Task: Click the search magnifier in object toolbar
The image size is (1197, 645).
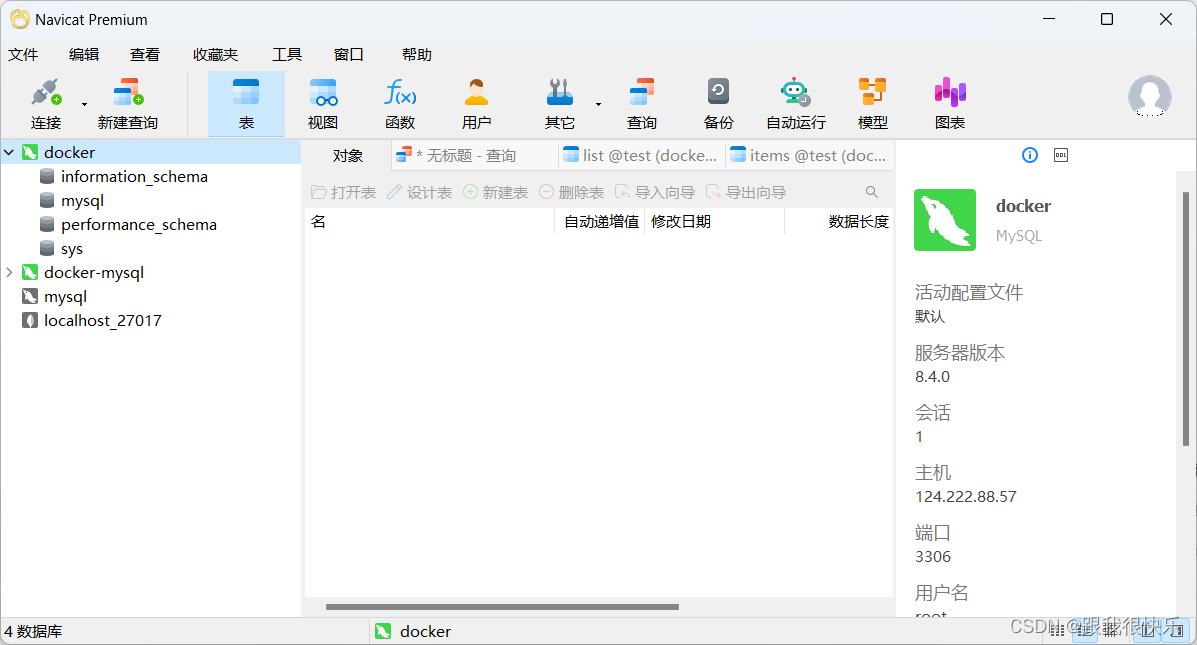Action: [872, 192]
